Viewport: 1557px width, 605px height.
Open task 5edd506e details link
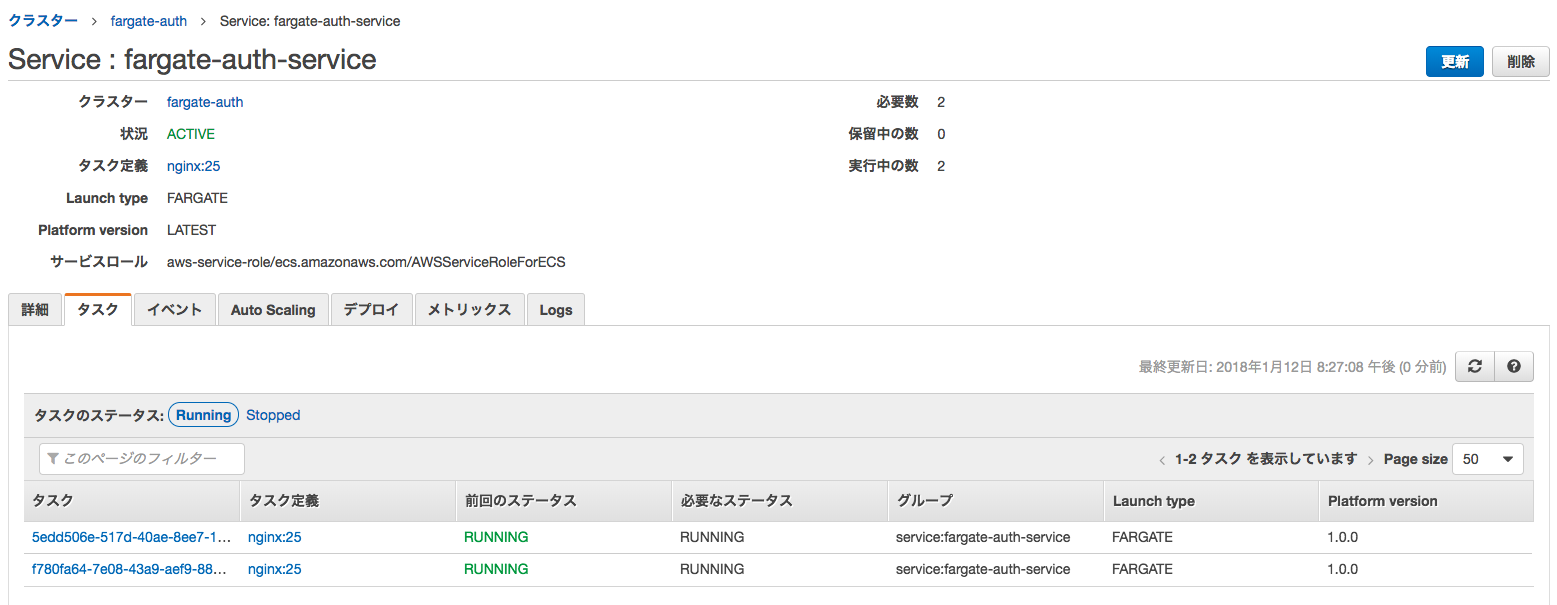[x=131, y=537]
